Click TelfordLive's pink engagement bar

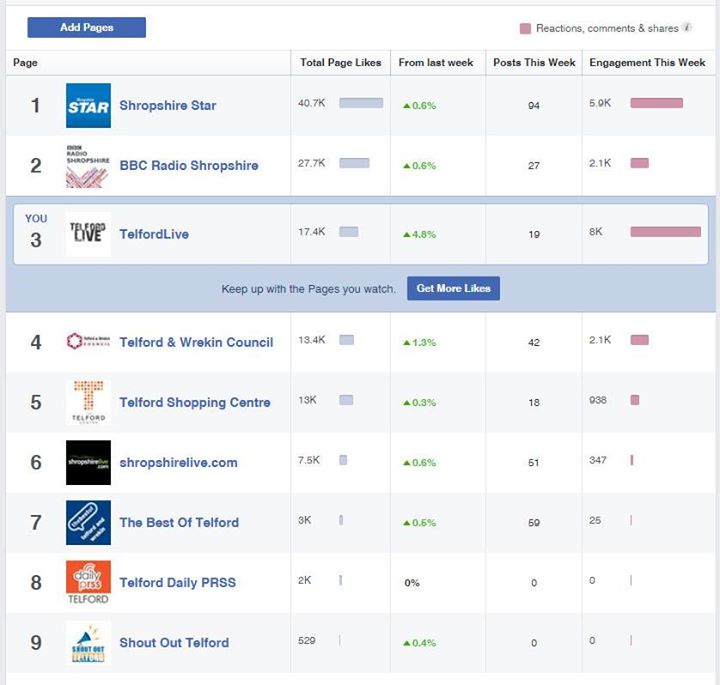(x=666, y=232)
